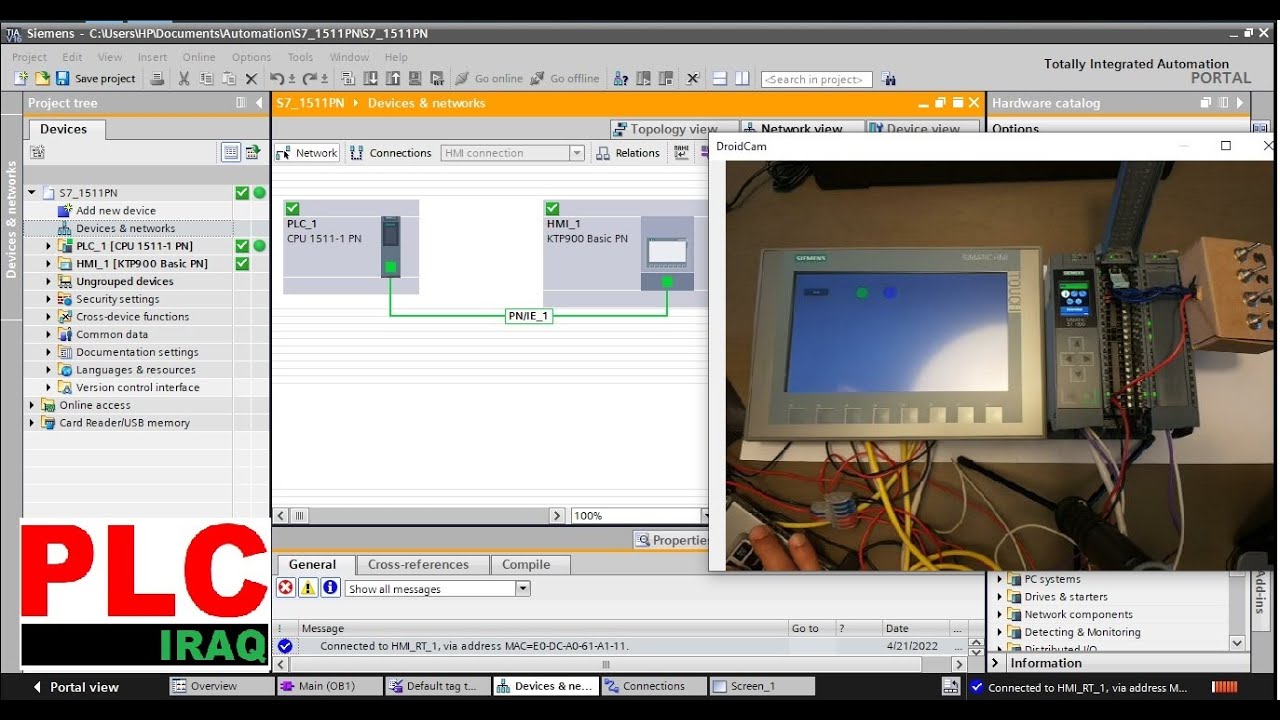This screenshot has width=1280, height=720.
Task: Click the Save project button
Action: (x=96, y=78)
